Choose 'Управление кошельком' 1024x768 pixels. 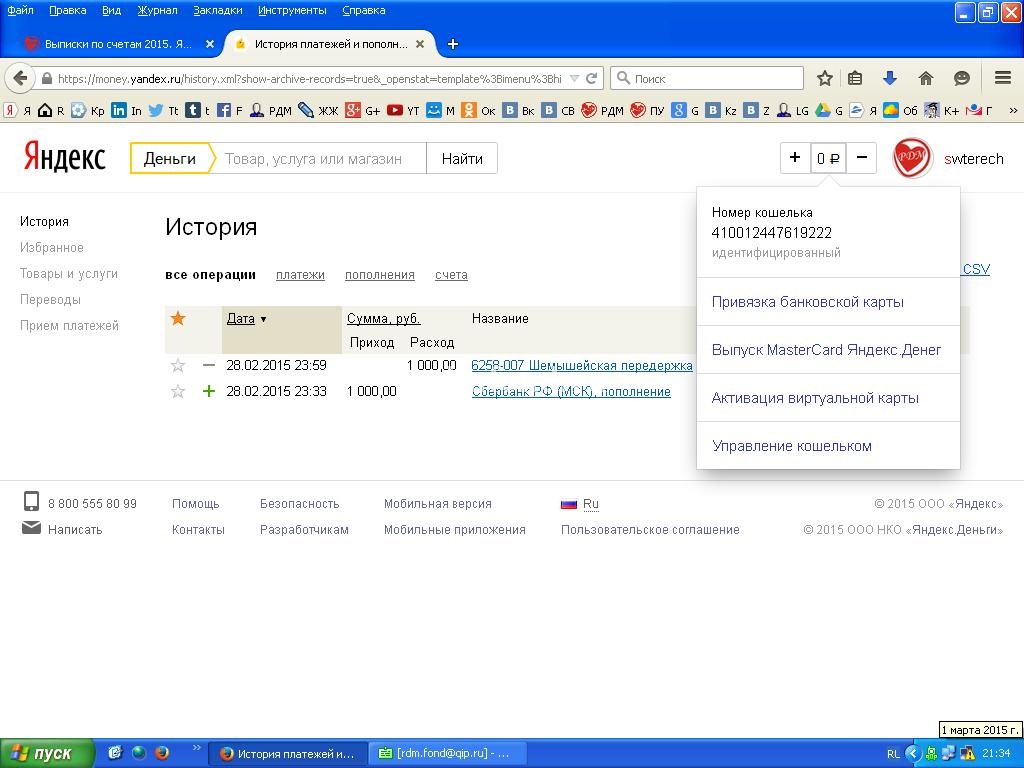[x=792, y=446]
